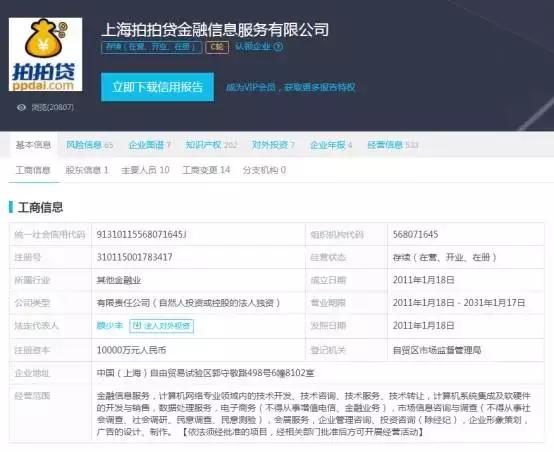
Task: Select the 企业年报 4 tab
Action: (331, 145)
